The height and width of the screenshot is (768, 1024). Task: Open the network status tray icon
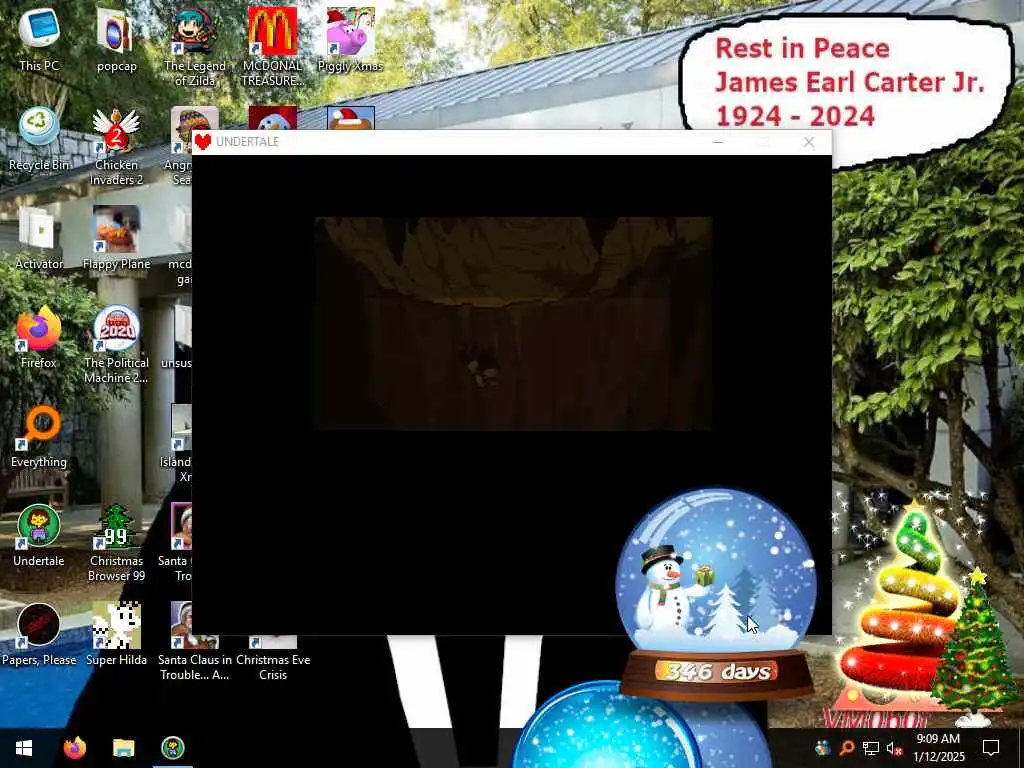[871, 748]
